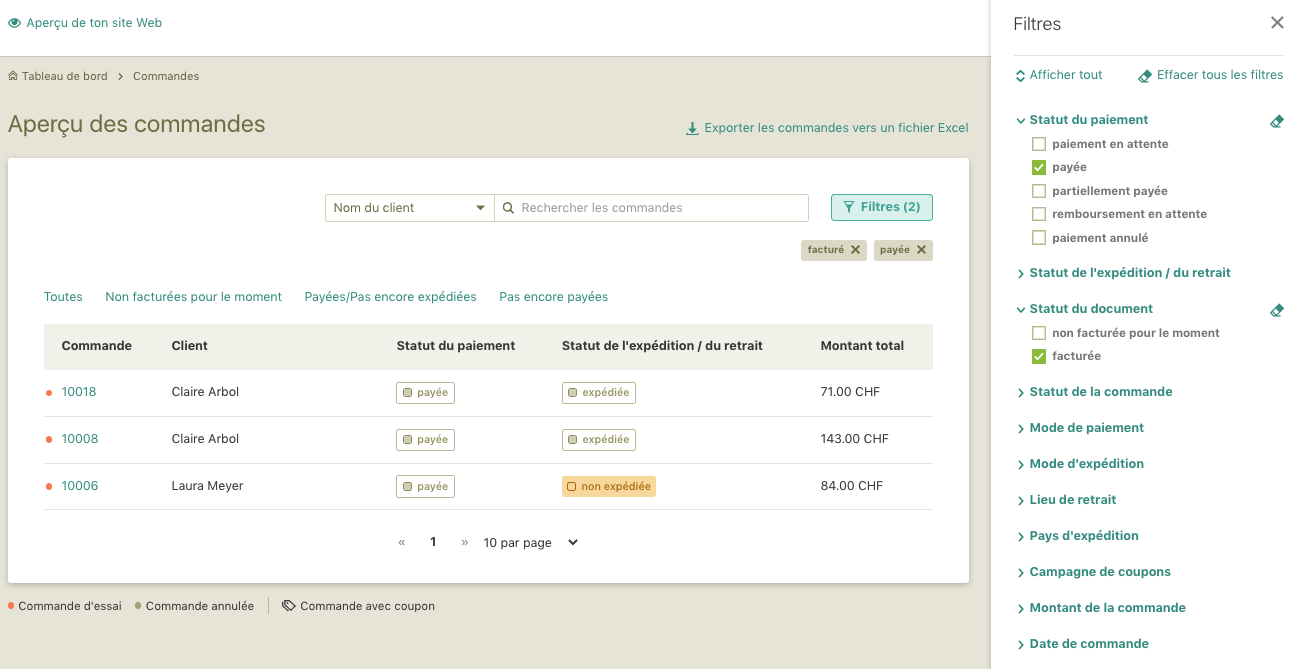Screen dimensions: 1300x669
Task: Check the remboursement en attente filter
Action: coord(1039,214)
